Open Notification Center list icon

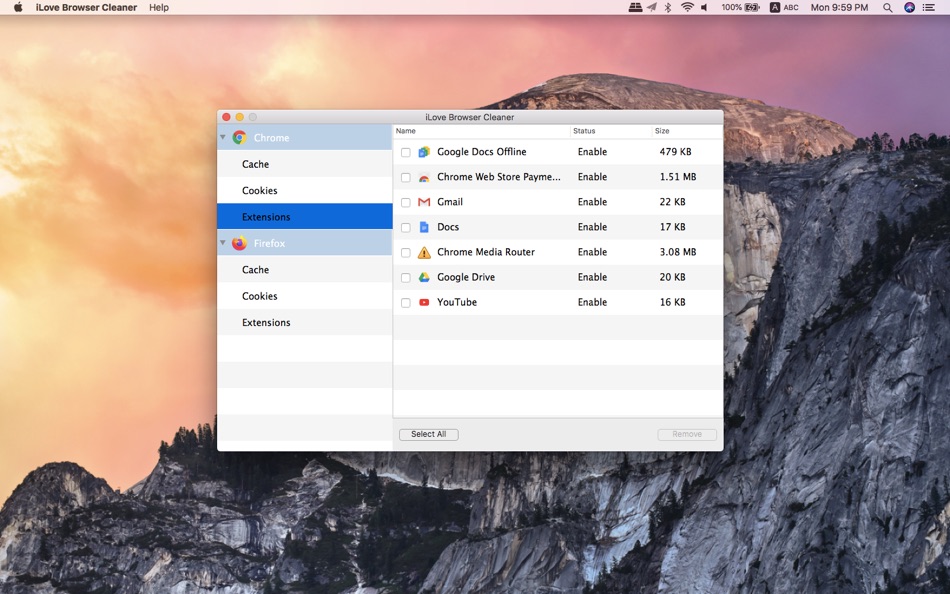point(929,7)
